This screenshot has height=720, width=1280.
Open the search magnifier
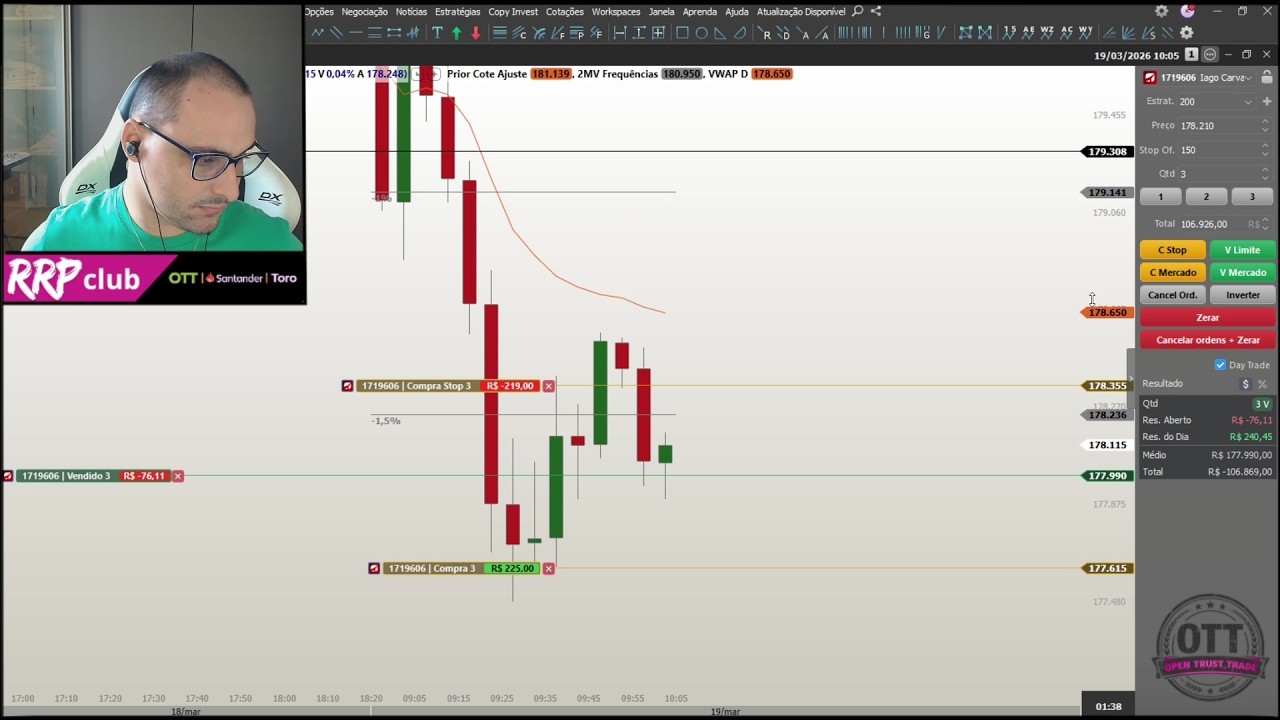point(857,11)
